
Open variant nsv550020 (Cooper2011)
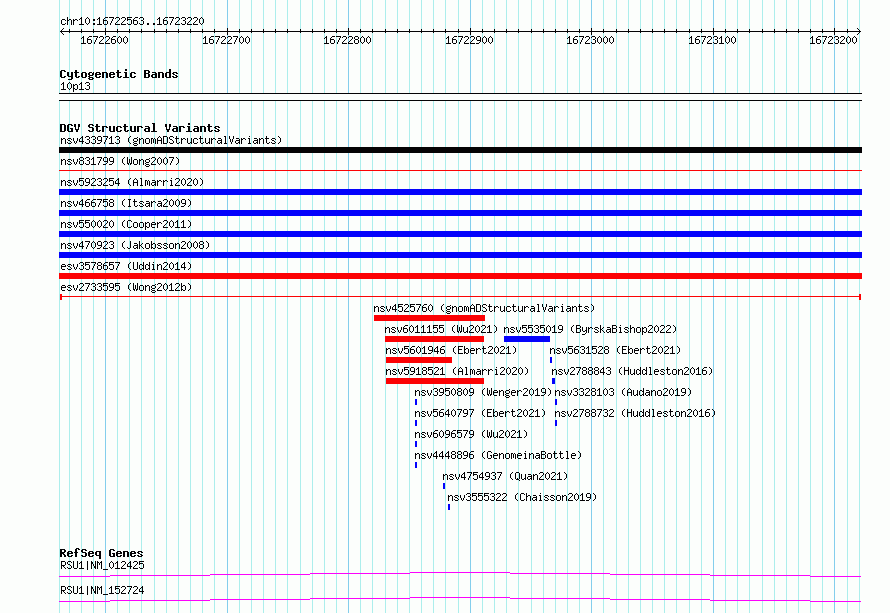click(126, 224)
